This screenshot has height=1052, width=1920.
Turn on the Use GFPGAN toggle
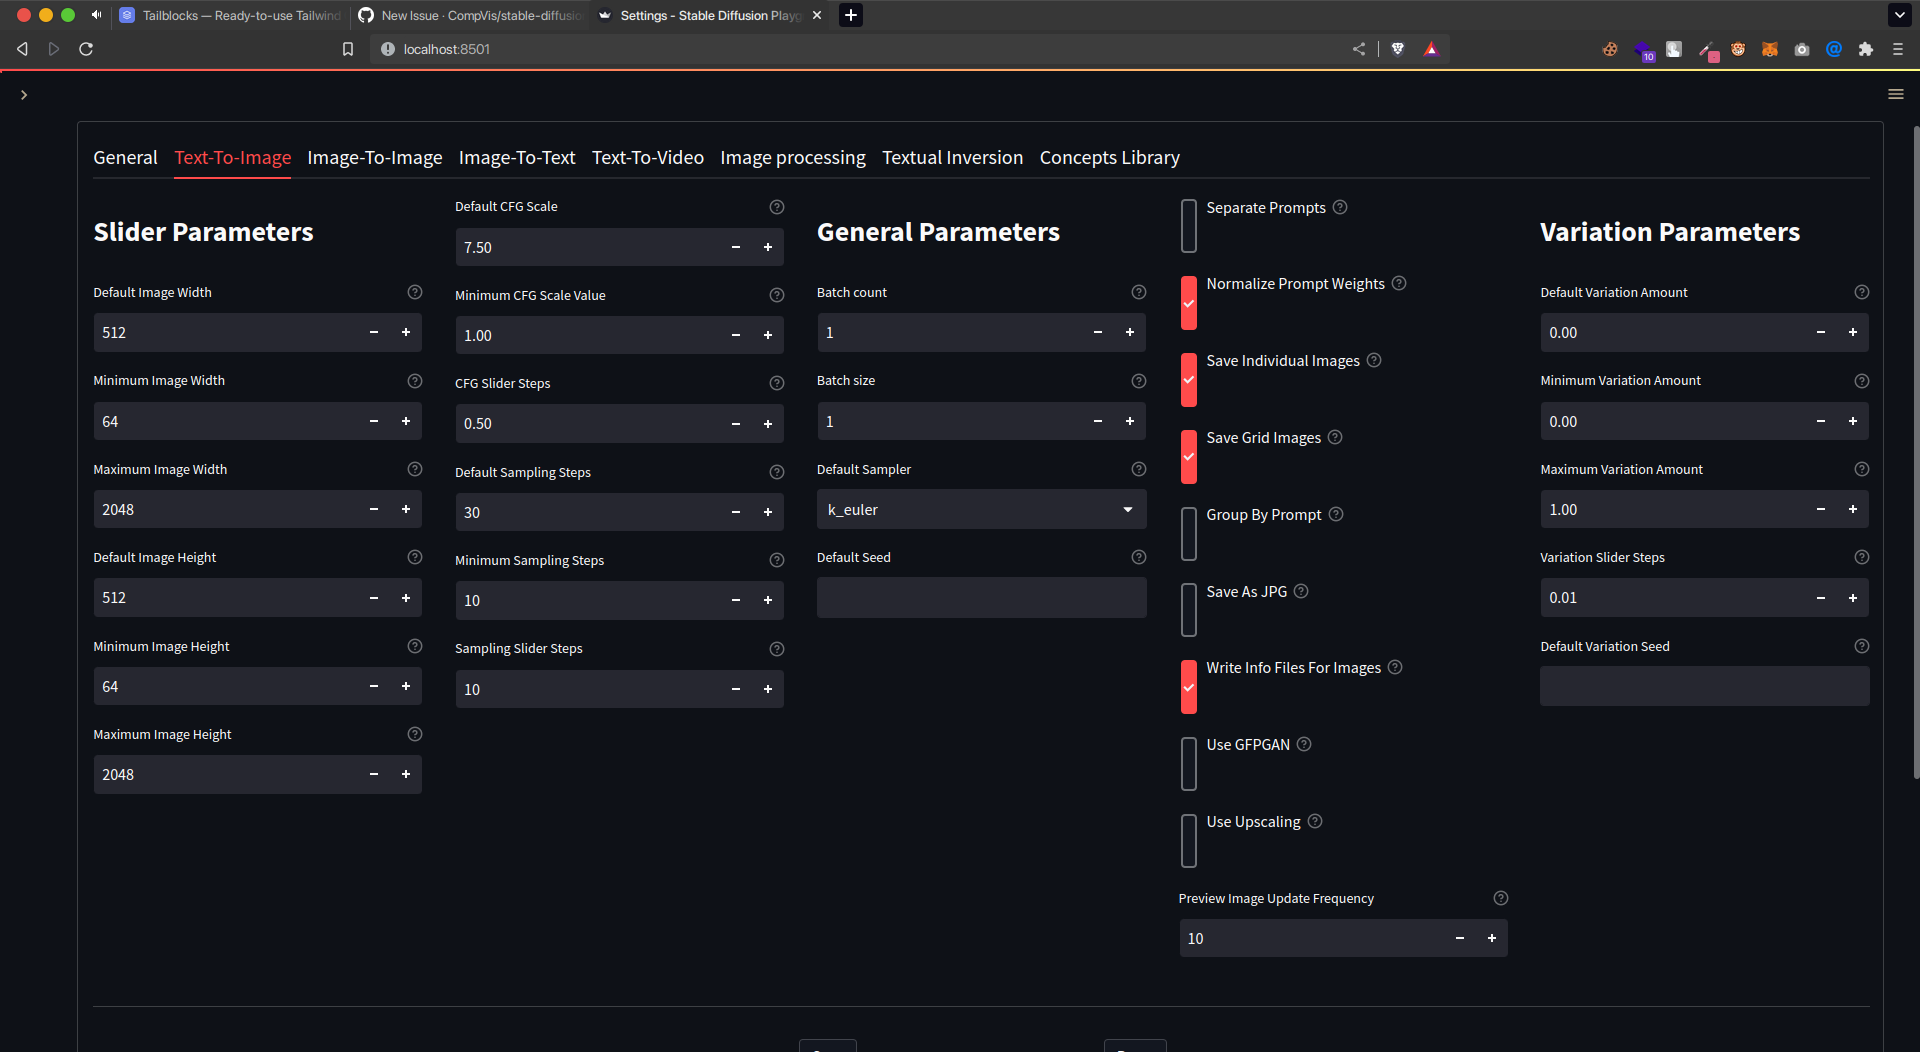point(1188,763)
